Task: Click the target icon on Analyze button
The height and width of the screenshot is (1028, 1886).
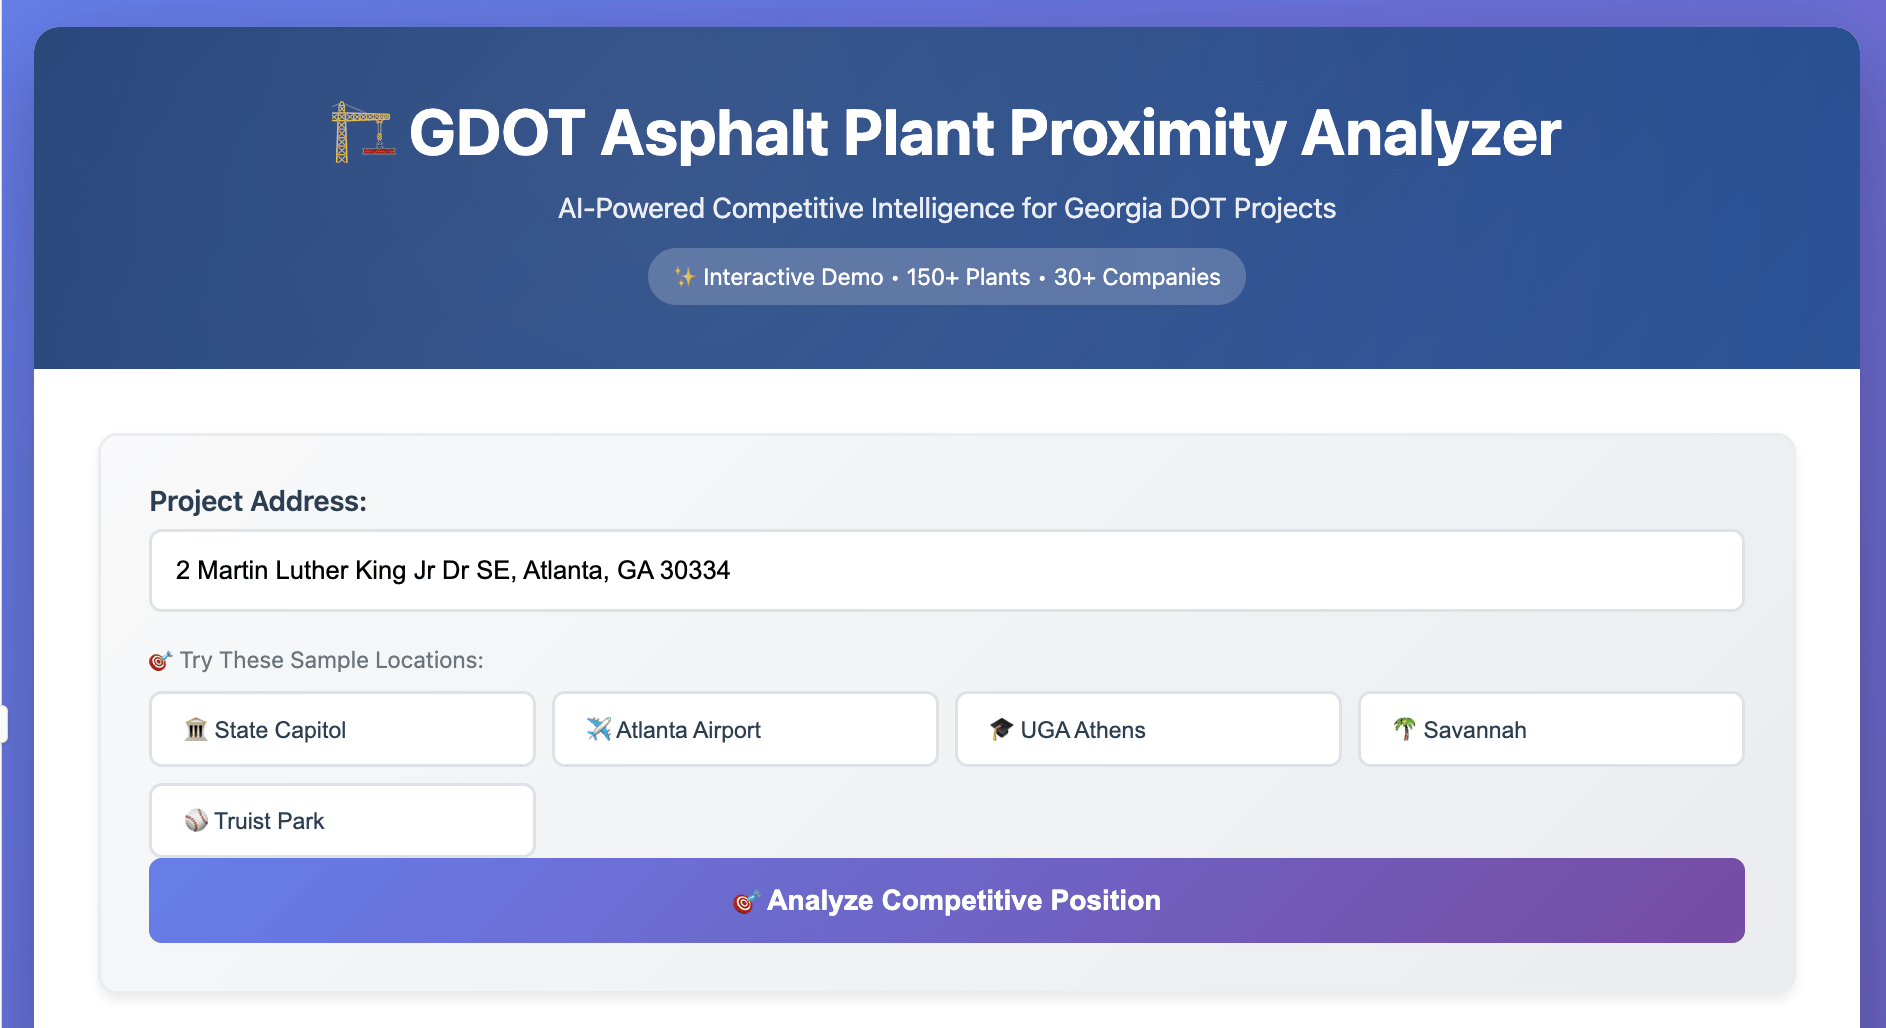Action: click(x=746, y=901)
